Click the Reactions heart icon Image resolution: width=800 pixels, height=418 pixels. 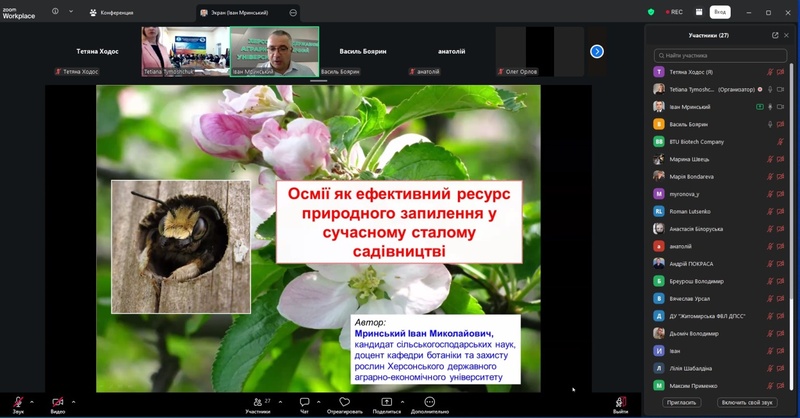click(345, 402)
